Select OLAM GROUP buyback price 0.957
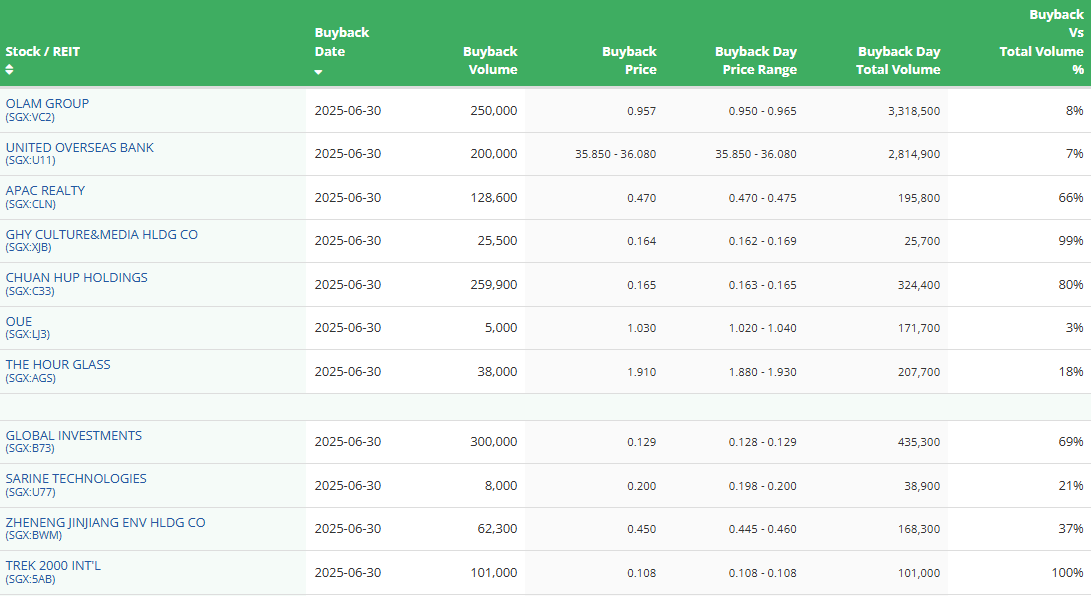 [x=642, y=111]
